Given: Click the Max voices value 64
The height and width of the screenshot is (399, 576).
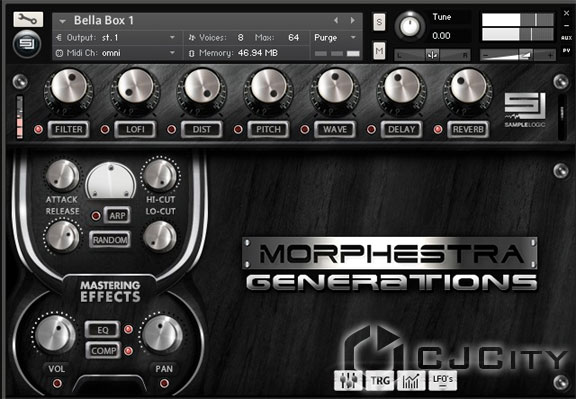Looking at the screenshot, I should point(293,37).
